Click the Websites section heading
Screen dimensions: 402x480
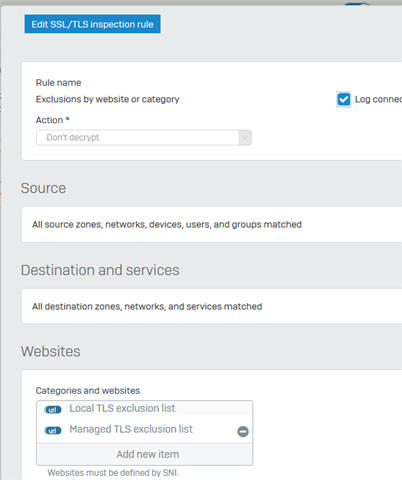pos(51,352)
